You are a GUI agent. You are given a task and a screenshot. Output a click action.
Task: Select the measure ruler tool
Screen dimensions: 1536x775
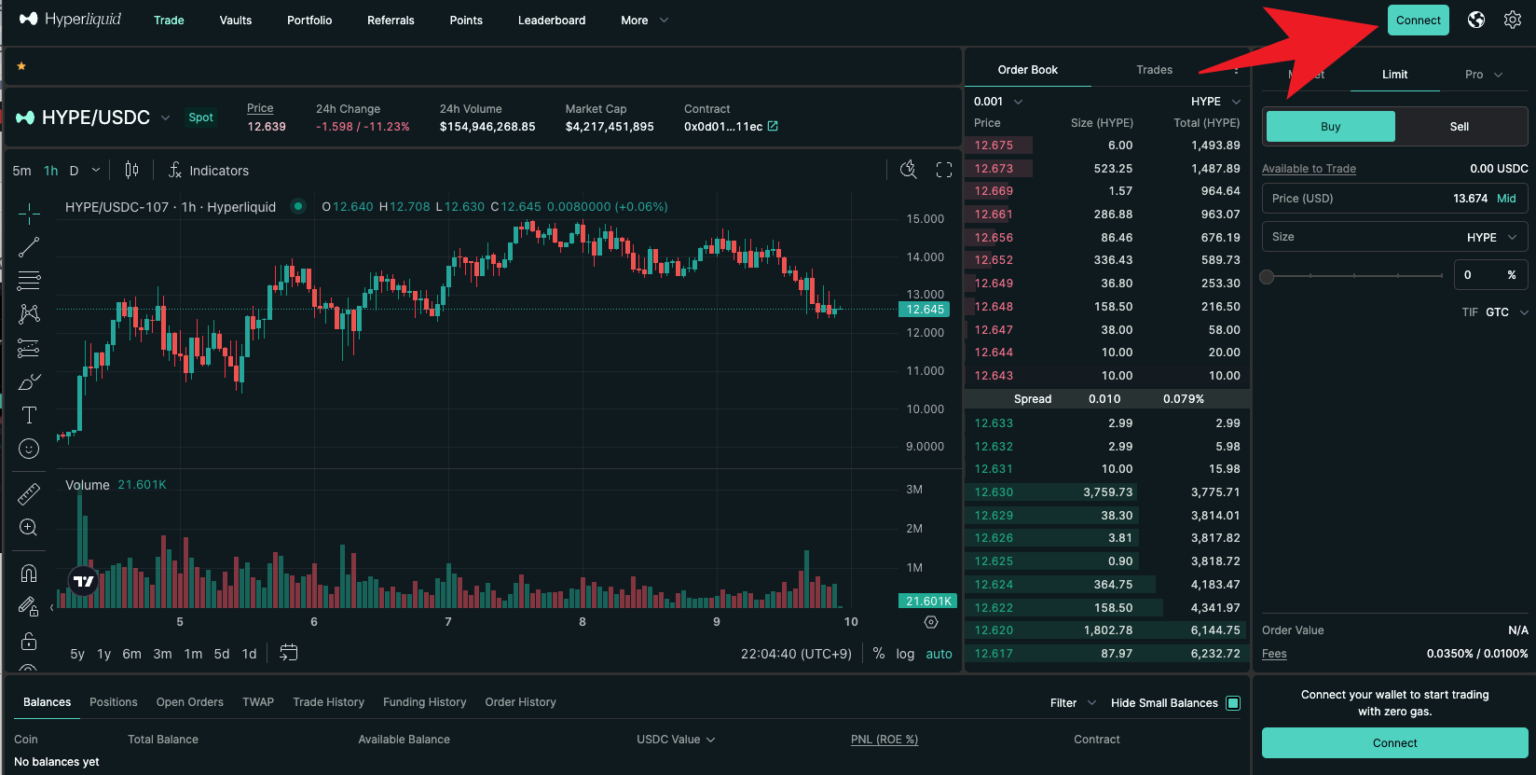pos(27,493)
